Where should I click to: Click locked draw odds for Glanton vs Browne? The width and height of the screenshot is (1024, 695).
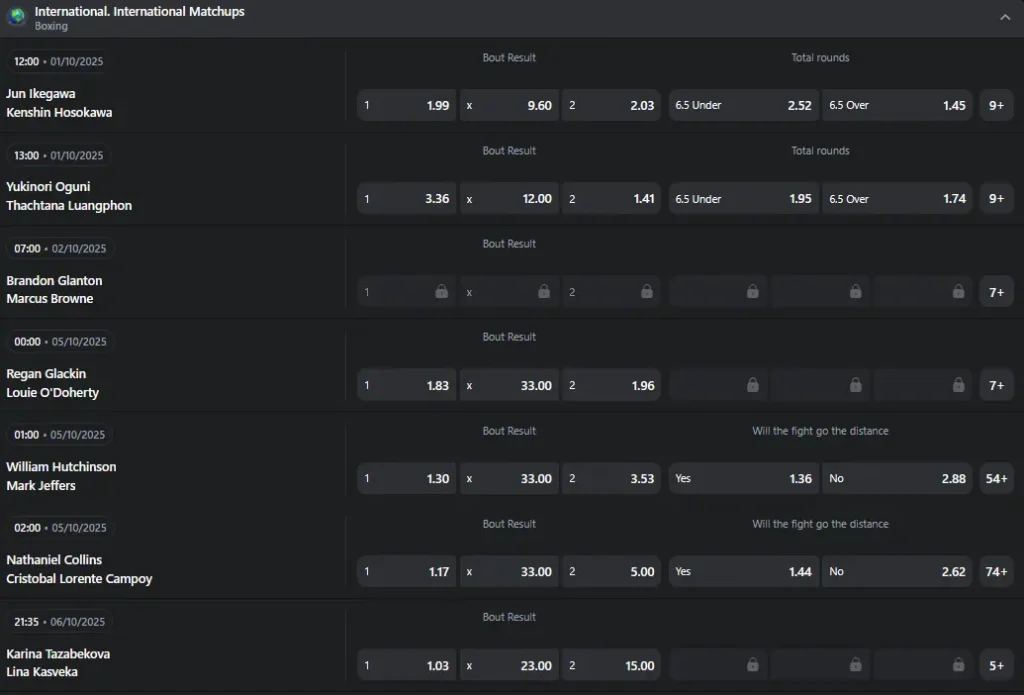click(509, 292)
